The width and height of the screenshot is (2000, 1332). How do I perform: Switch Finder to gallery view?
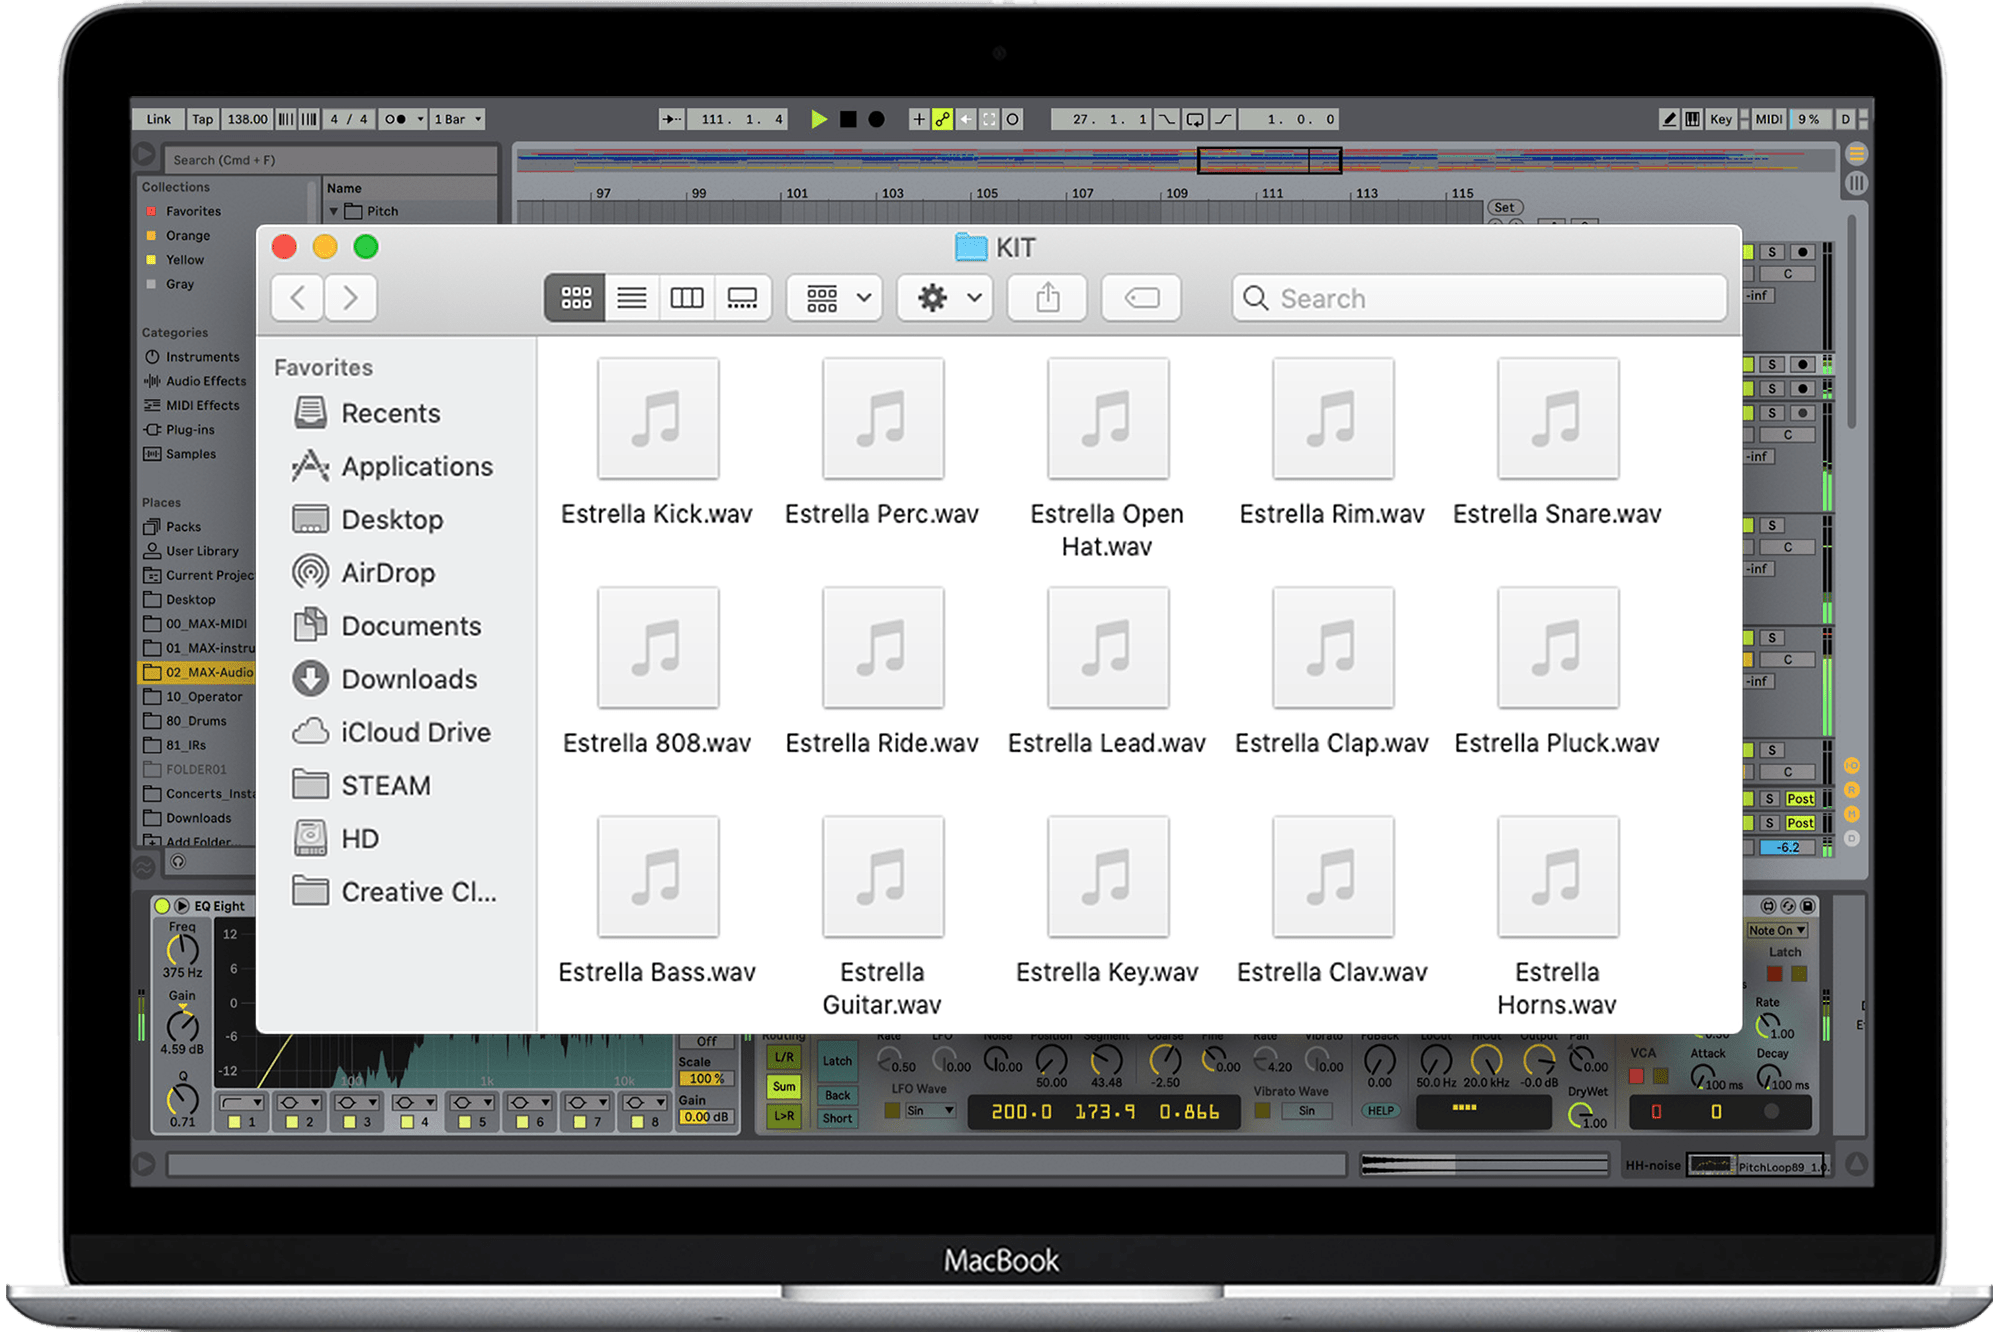tap(742, 297)
